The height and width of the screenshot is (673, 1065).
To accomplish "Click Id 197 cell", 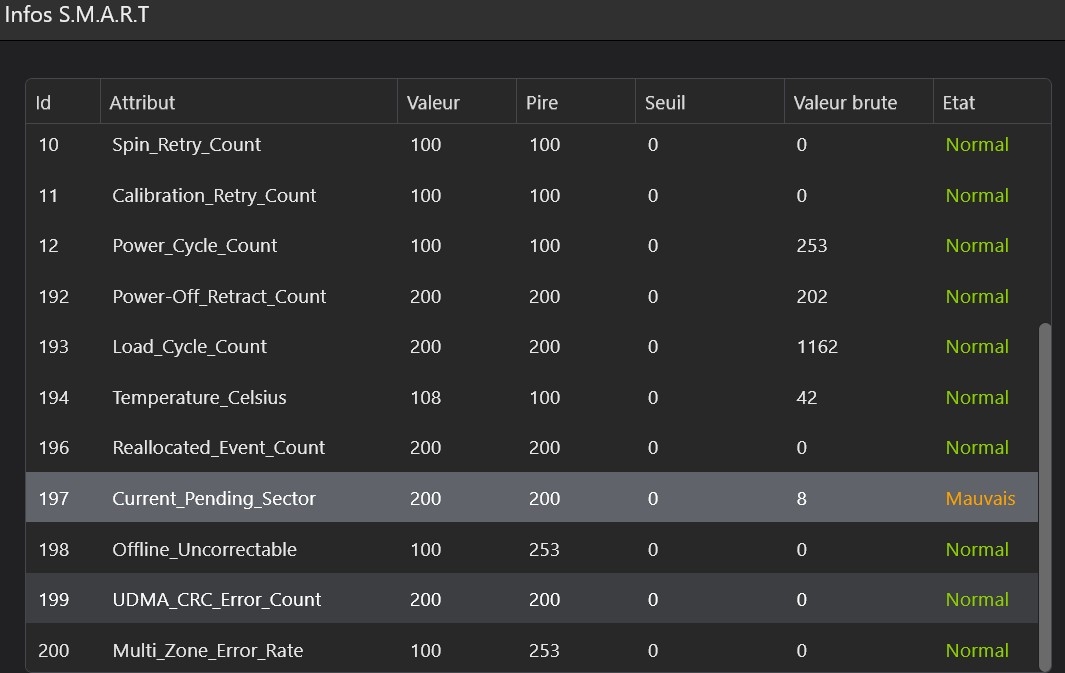I will 54,498.
